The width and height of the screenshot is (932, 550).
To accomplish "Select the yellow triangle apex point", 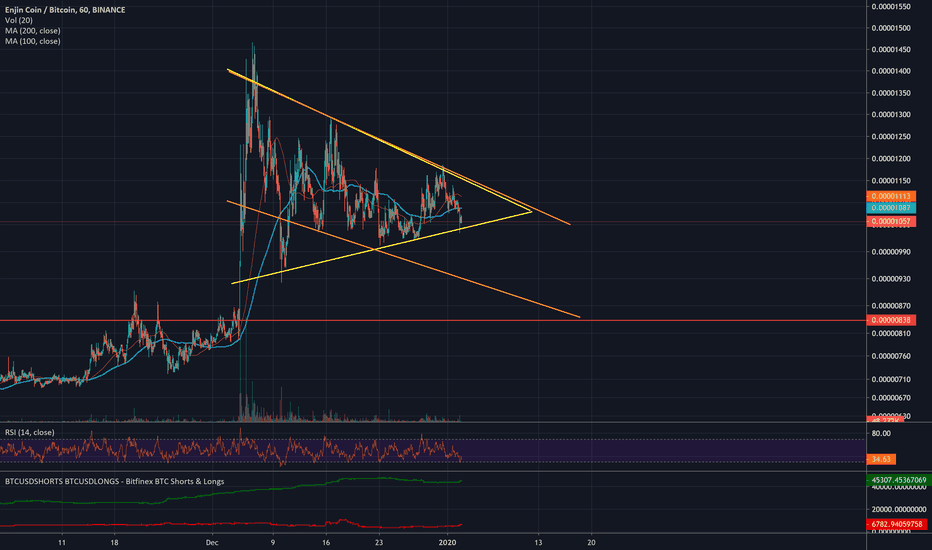I will coord(531,211).
